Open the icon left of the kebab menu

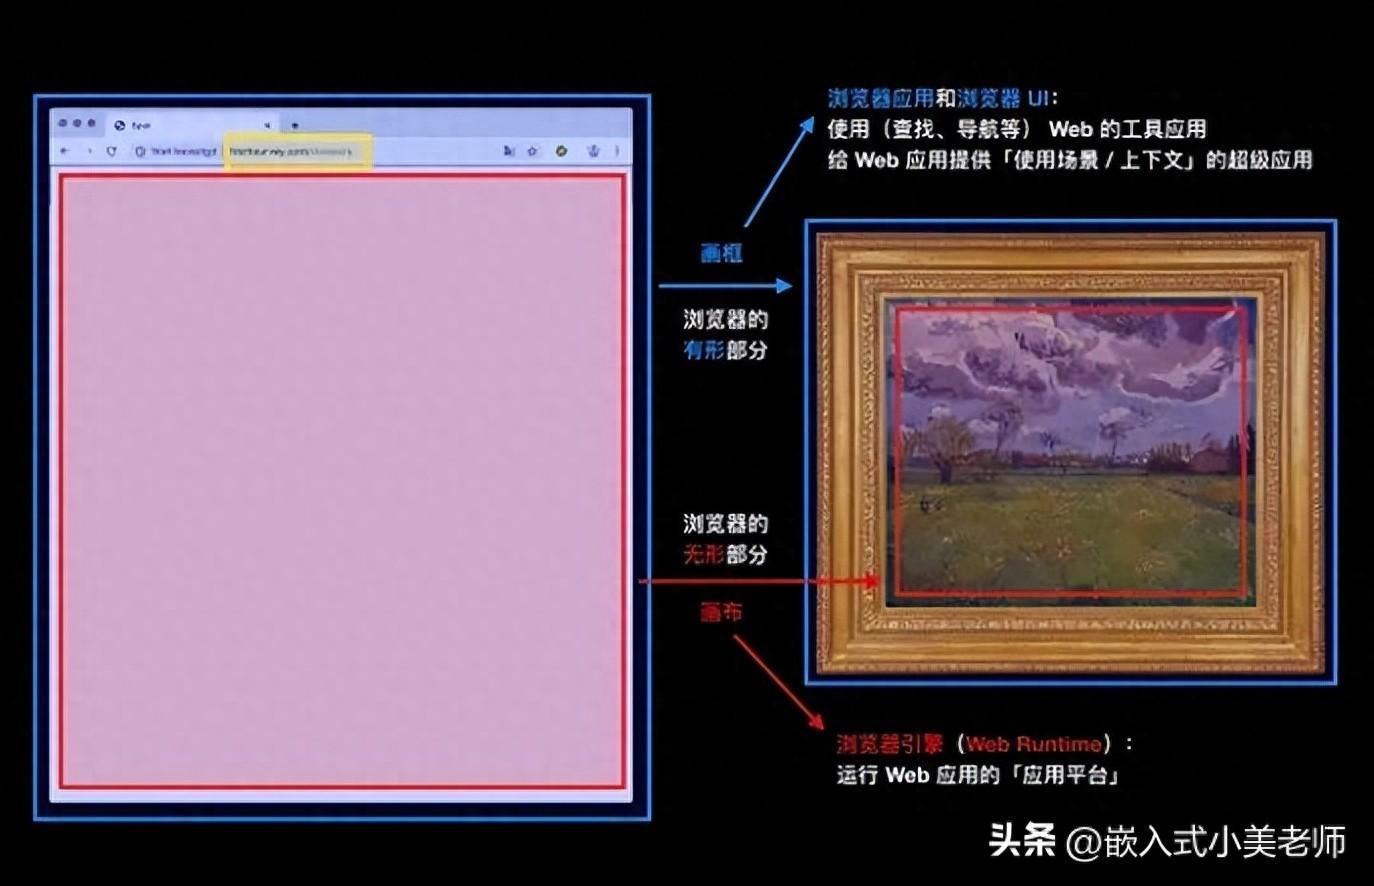point(594,151)
